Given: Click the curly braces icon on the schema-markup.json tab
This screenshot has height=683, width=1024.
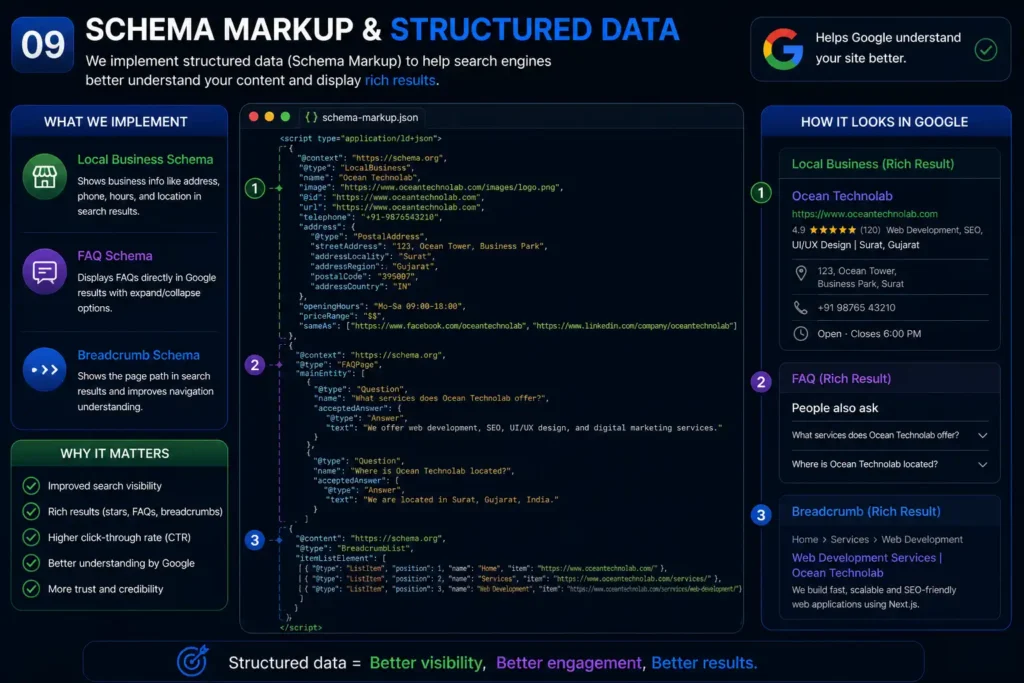Looking at the screenshot, I should [x=312, y=118].
